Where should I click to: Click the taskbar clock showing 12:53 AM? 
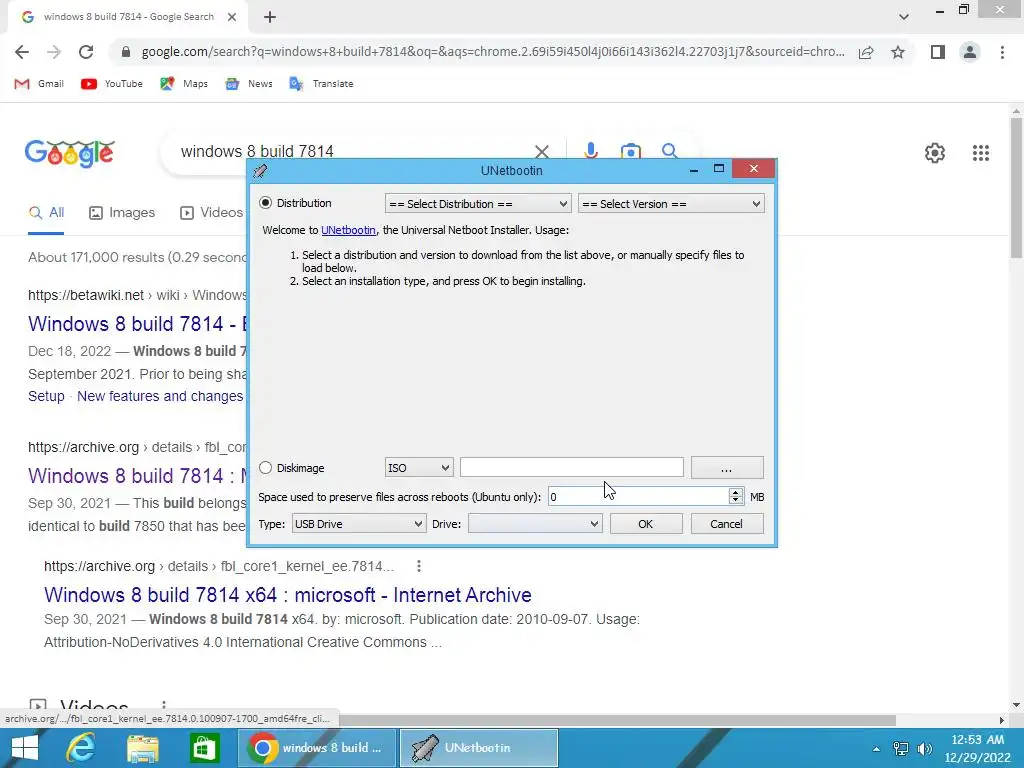coord(978,748)
